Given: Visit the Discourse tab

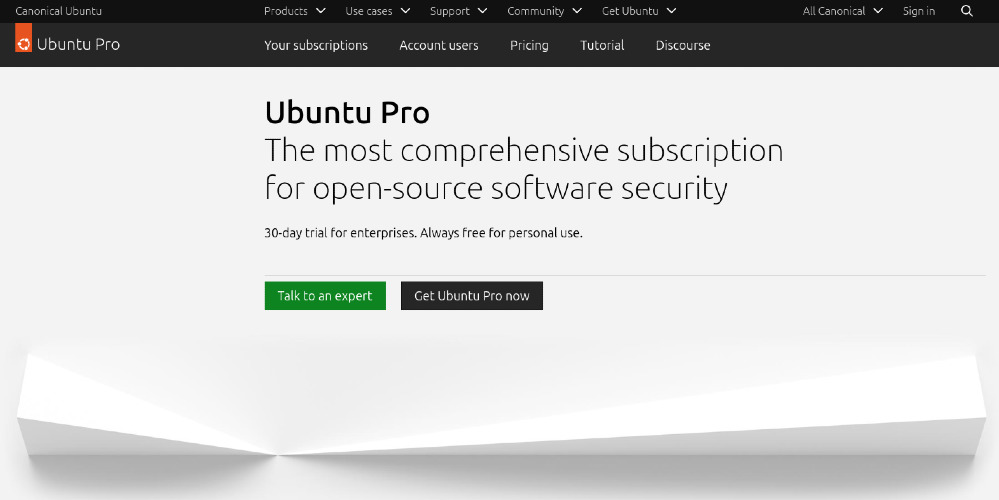Looking at the screenshot, I should tap(683, 45).
